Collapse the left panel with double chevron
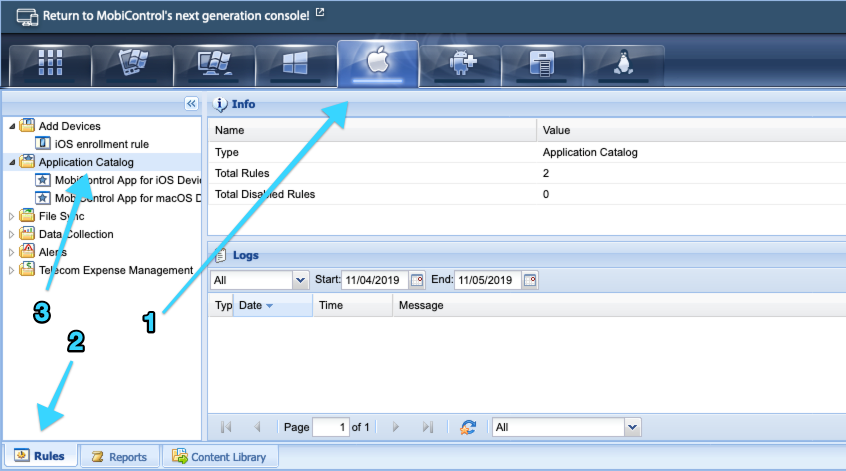 [x=192, y=104]
